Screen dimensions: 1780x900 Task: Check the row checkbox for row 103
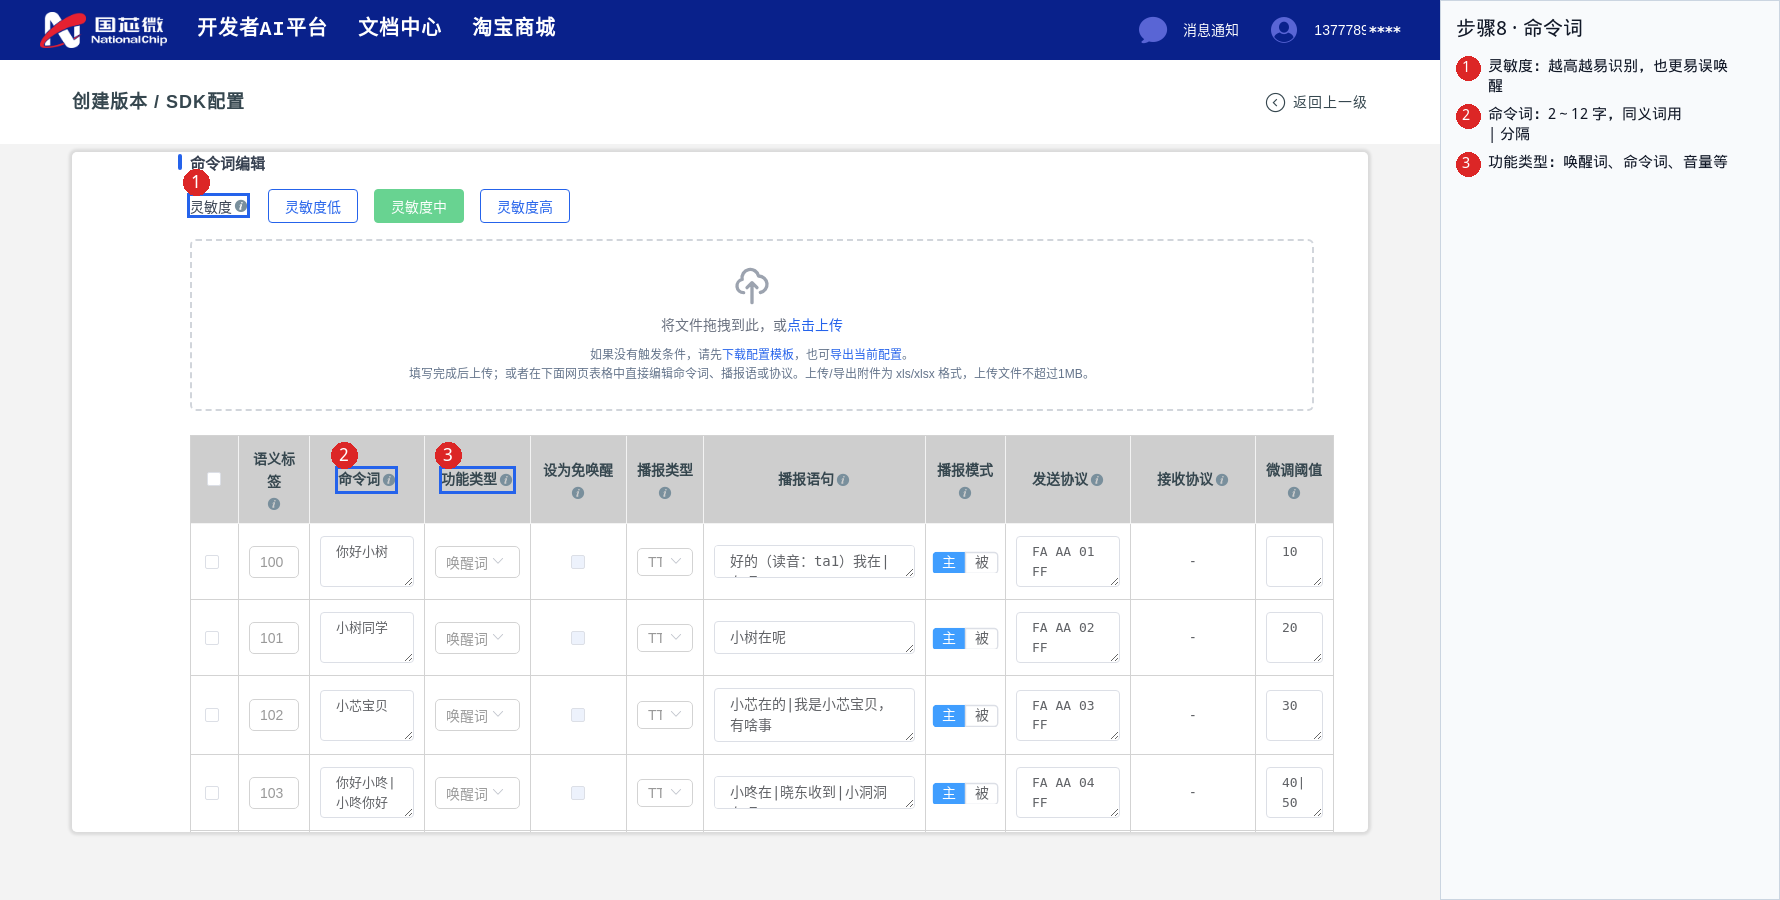212,793
